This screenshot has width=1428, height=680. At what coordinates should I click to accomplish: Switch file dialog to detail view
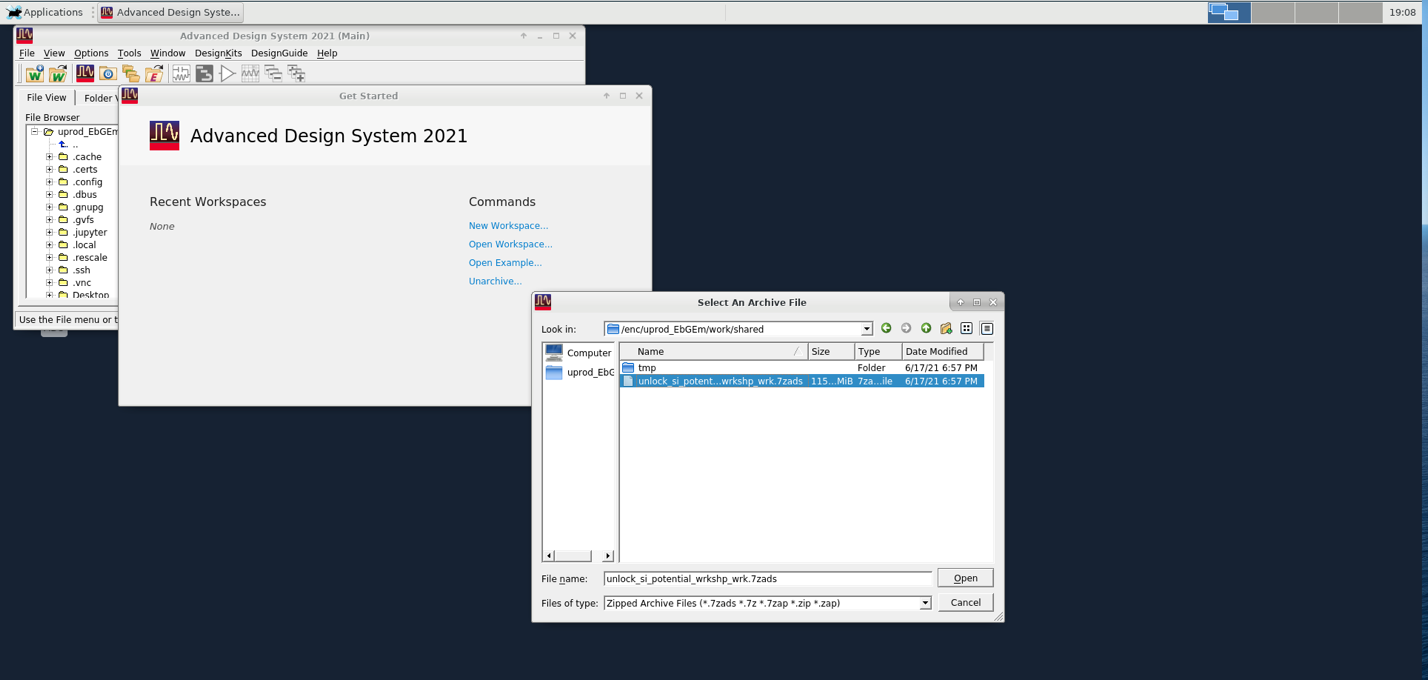point(986,328)
